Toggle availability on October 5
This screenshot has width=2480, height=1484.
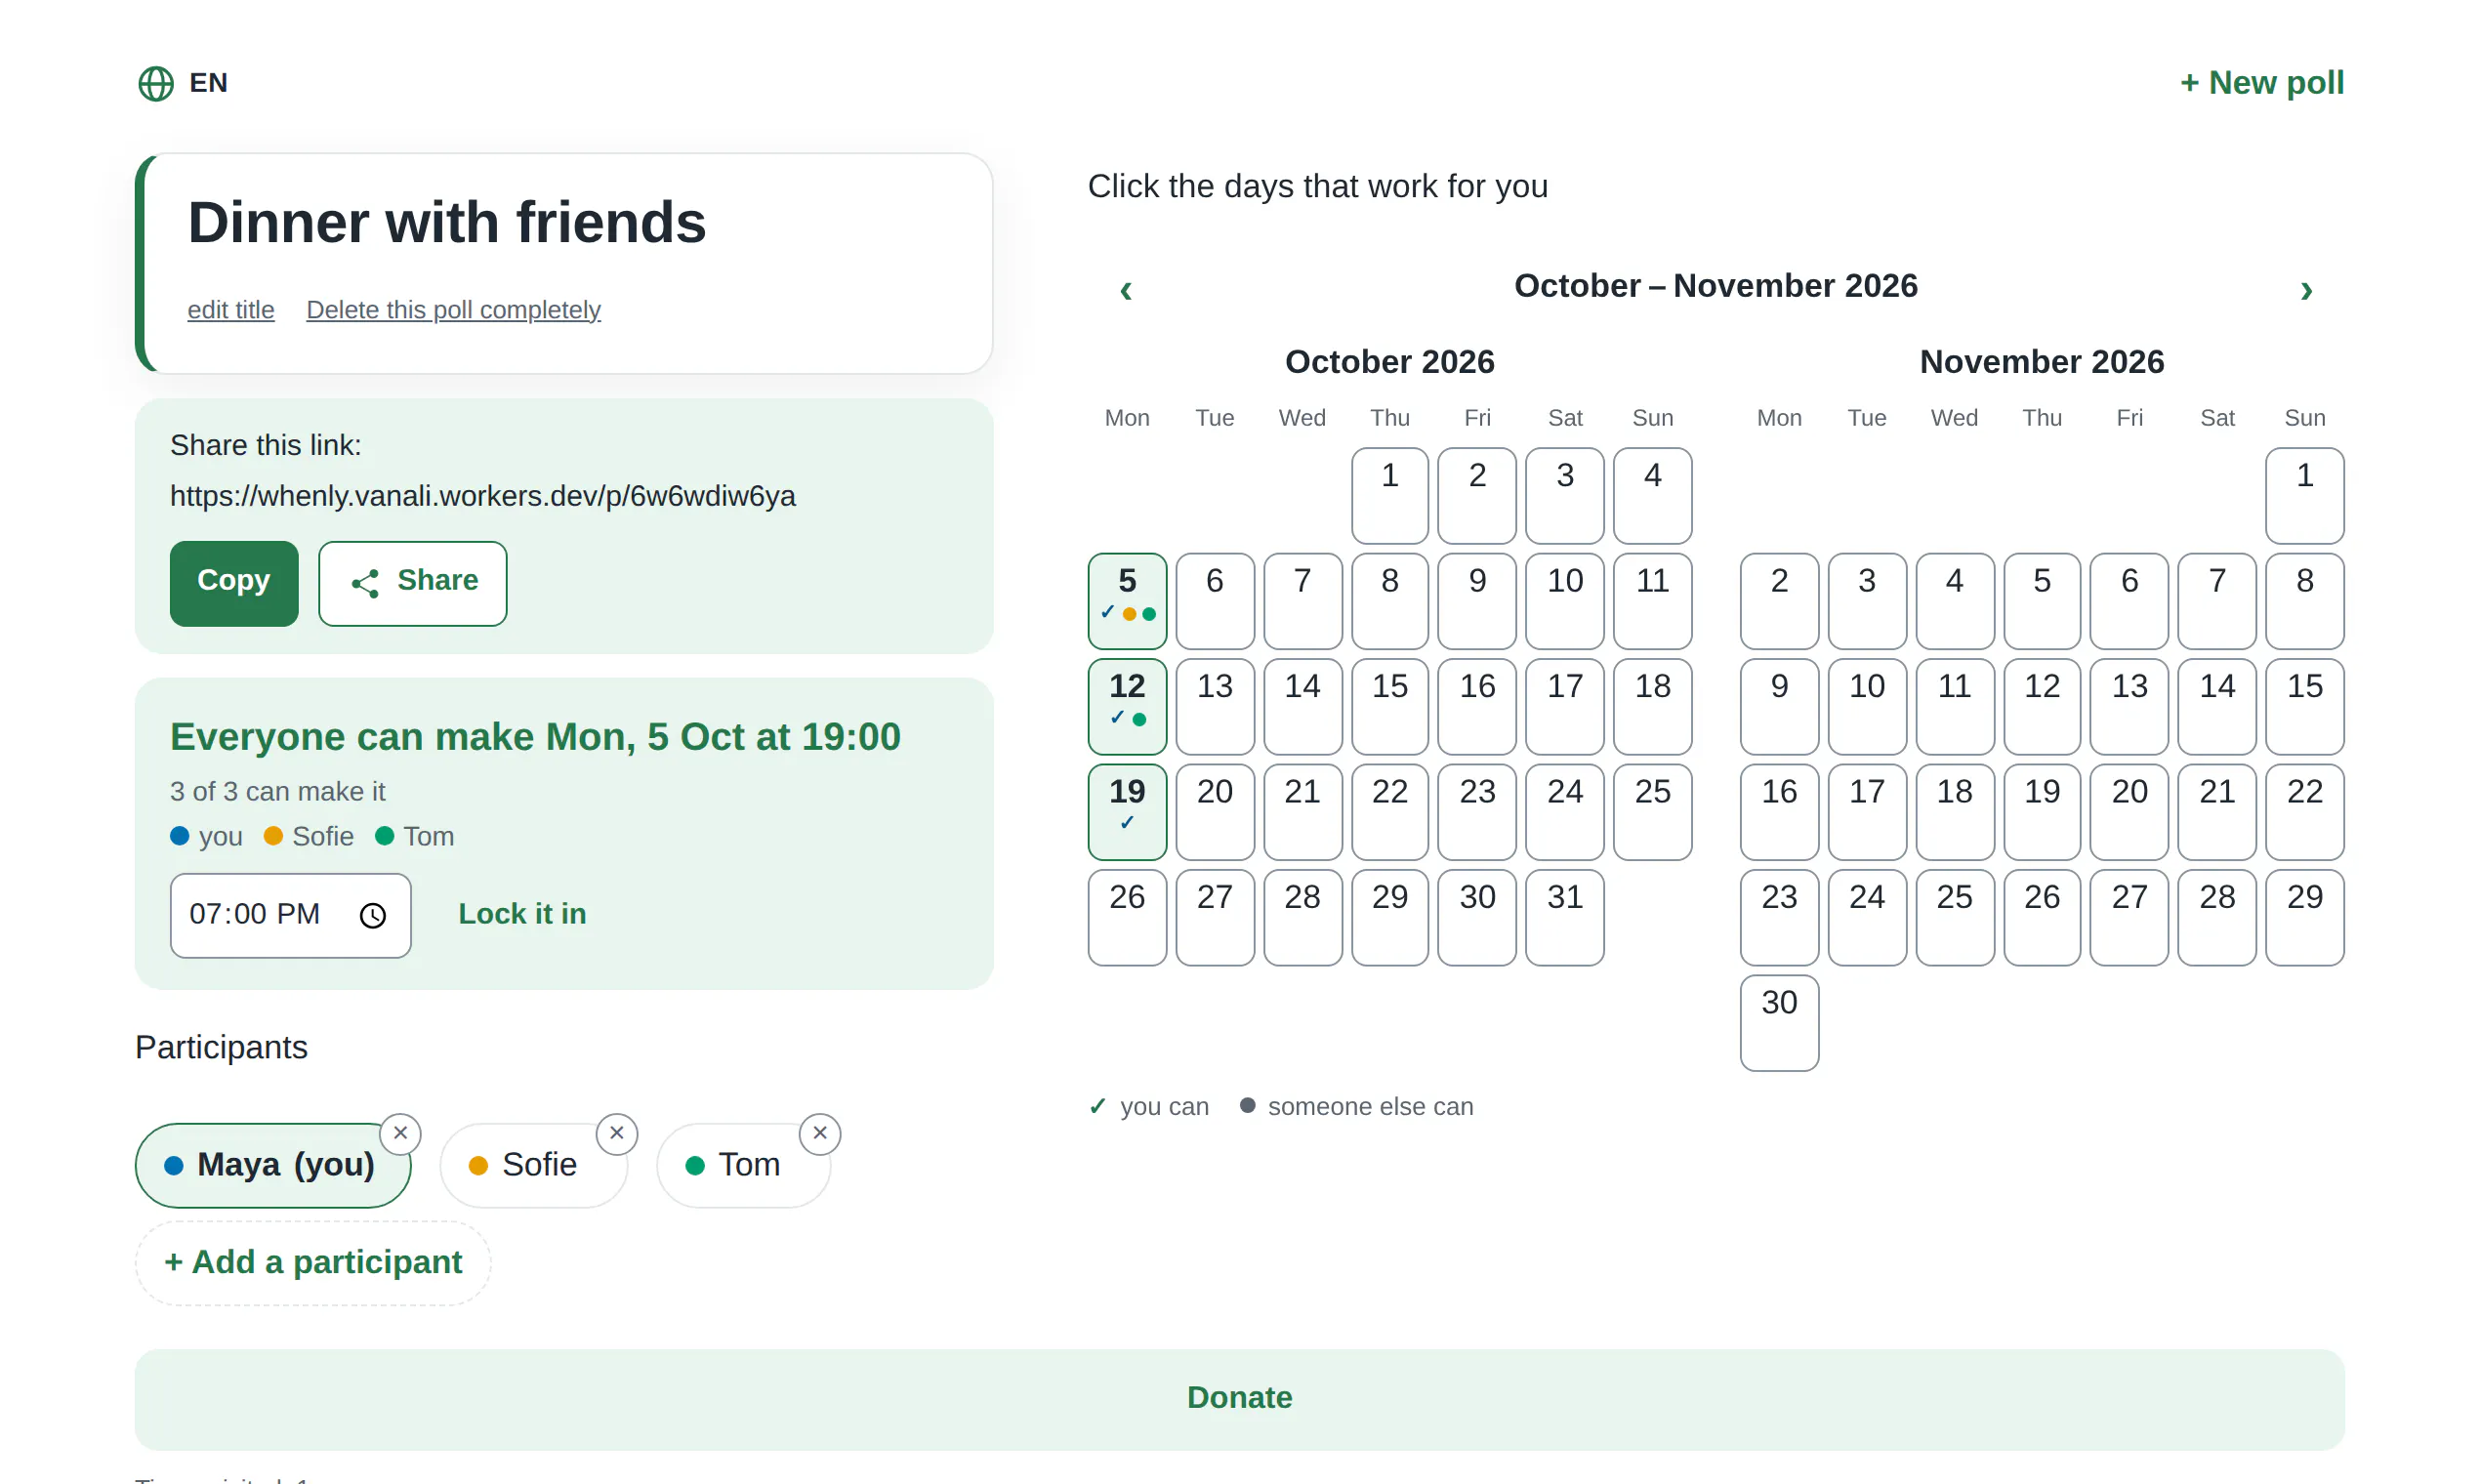(x=1127, y=601)
